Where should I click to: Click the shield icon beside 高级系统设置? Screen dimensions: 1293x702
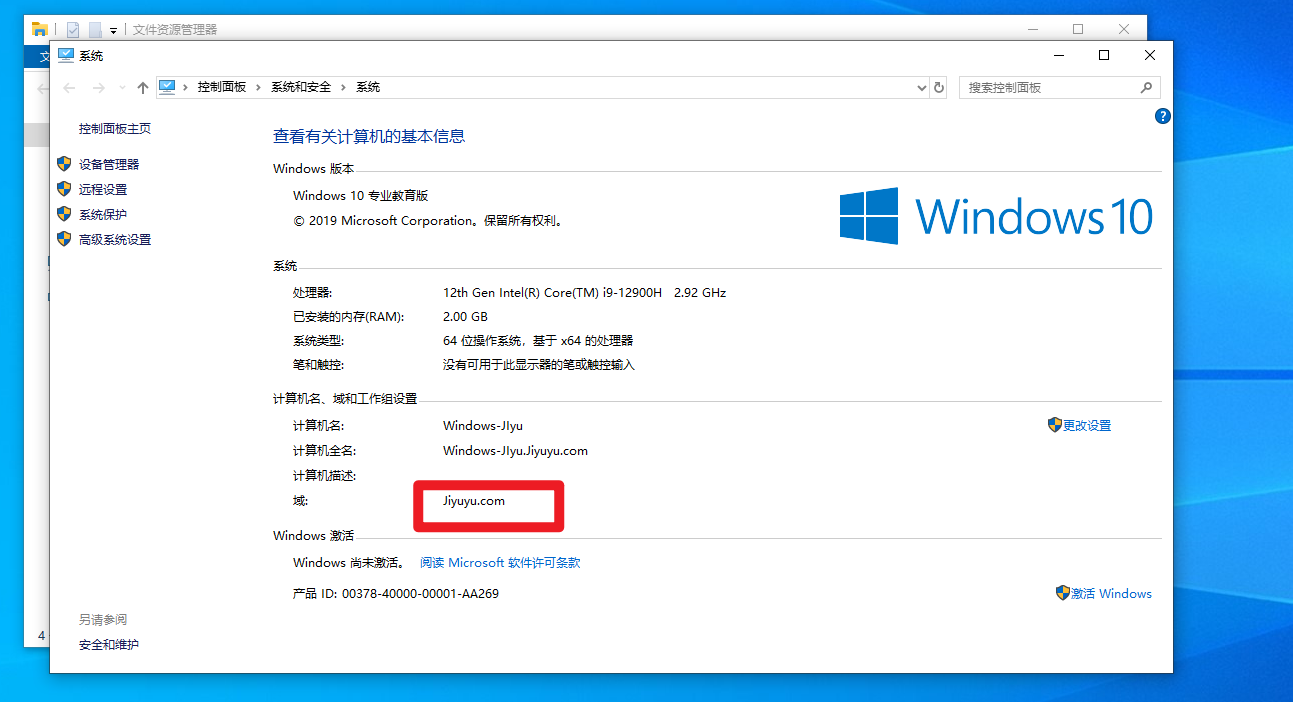[64, 239]
